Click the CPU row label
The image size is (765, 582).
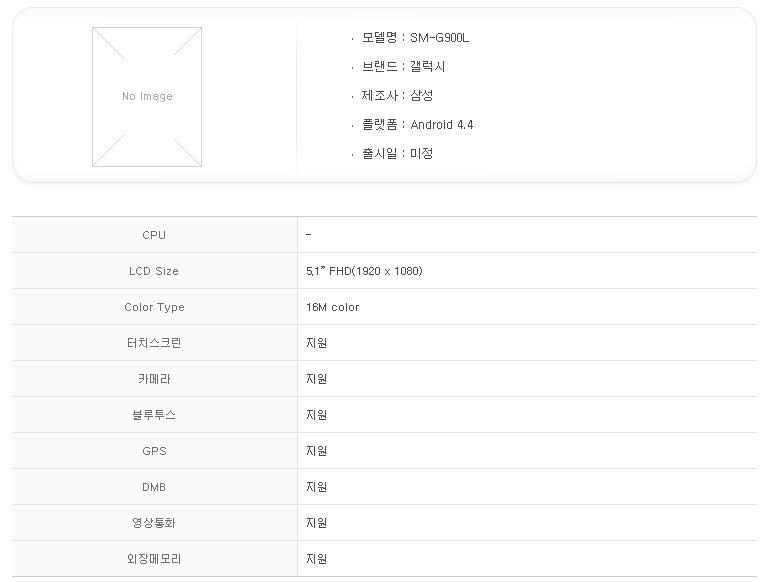point(154,235)
